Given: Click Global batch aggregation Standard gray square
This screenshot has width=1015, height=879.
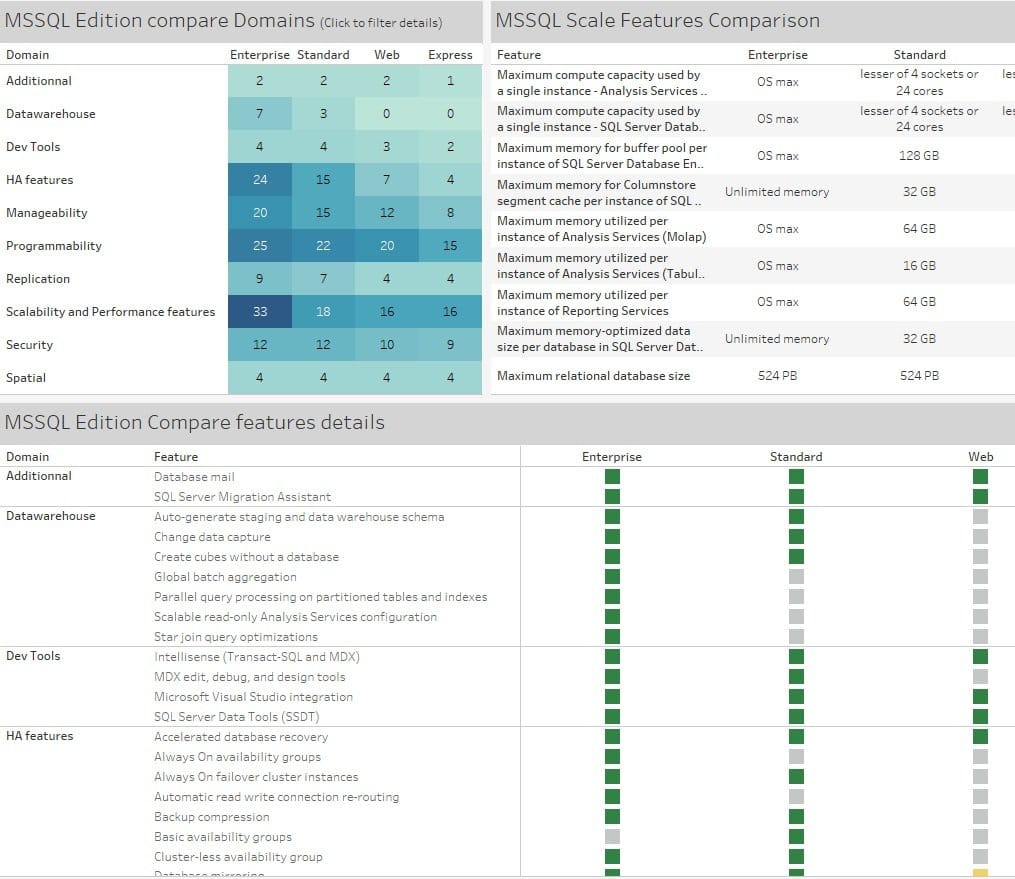Looking at the screenshot, I should 796,577.
